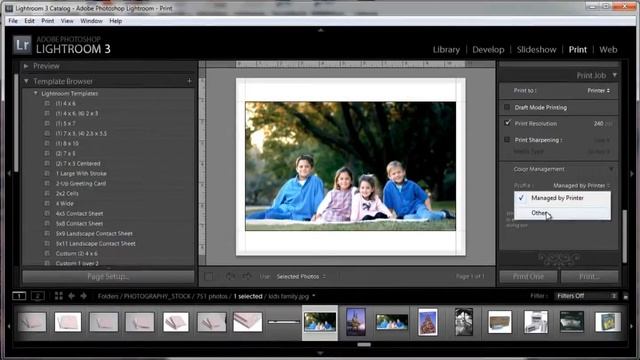Open the Print to Printer dropdown

point(599,90)
